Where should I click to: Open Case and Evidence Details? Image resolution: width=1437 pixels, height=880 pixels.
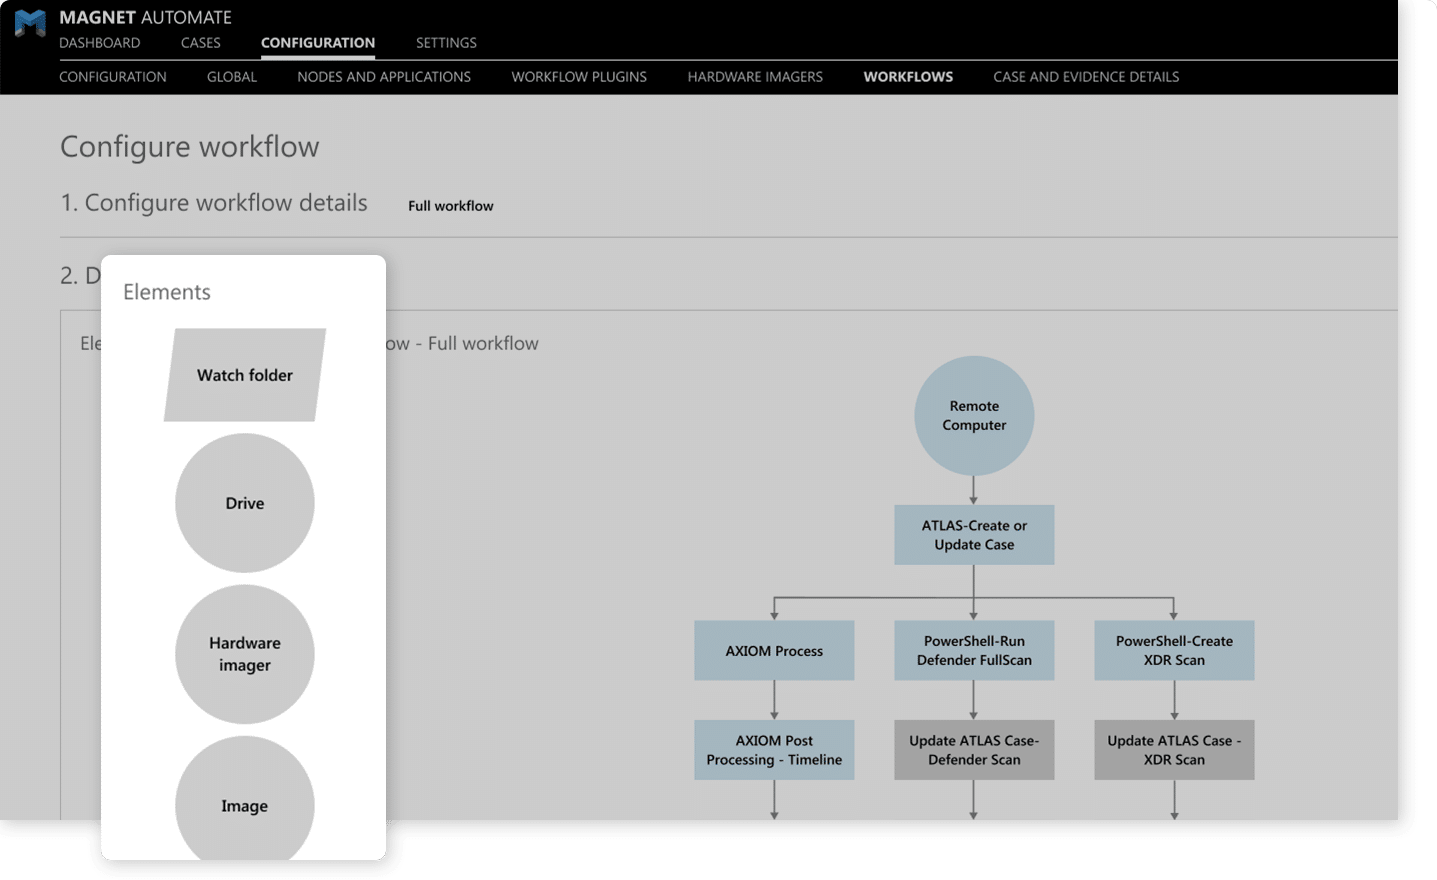(x=1086, y=77)
